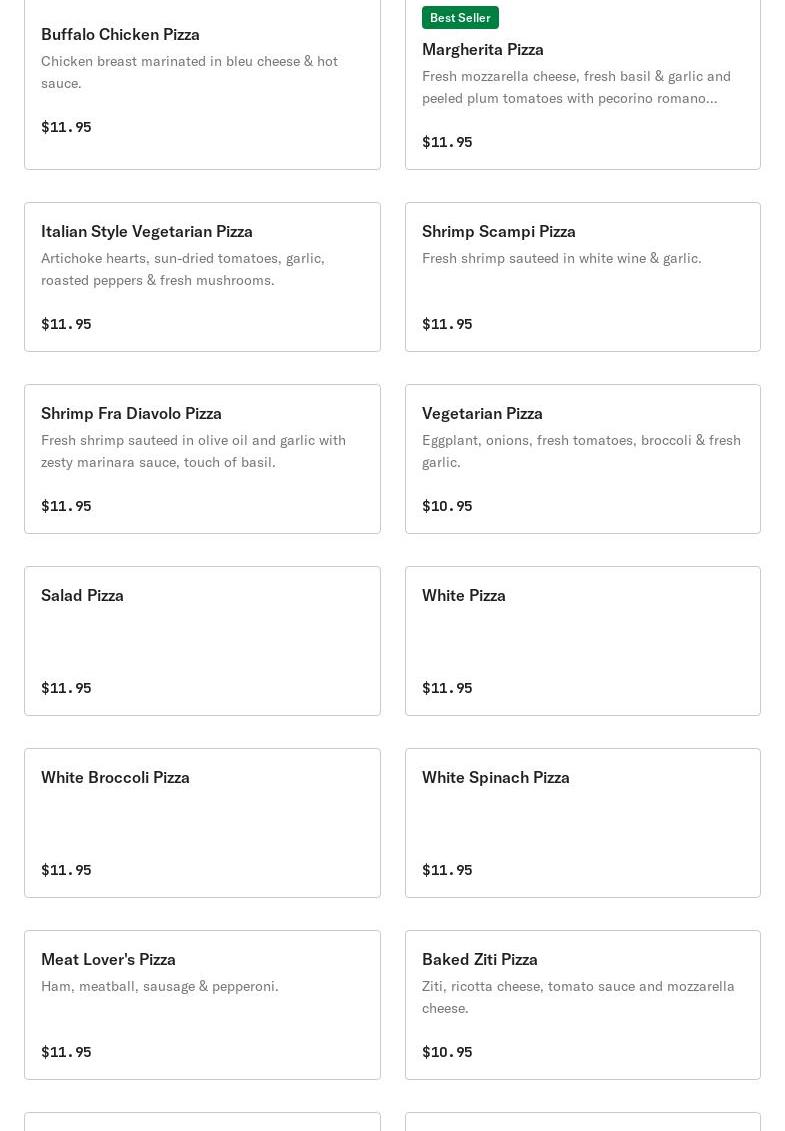The width and height of the screenshot is (785, 1131).
Task: Click the Meat Lover's ham, meatball description
Action: coord(160,986)
